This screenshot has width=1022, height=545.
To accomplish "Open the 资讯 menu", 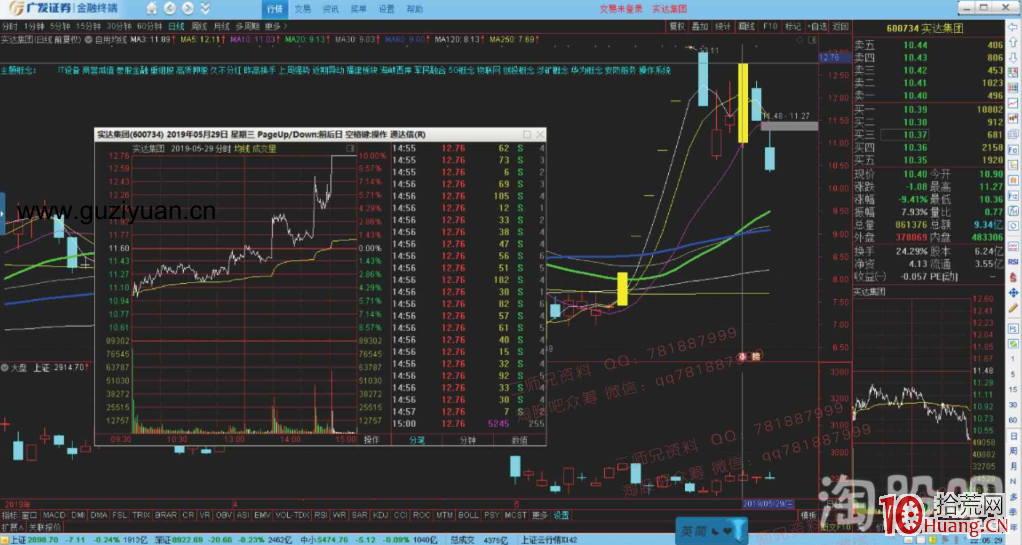I will [x=331, y=9].
